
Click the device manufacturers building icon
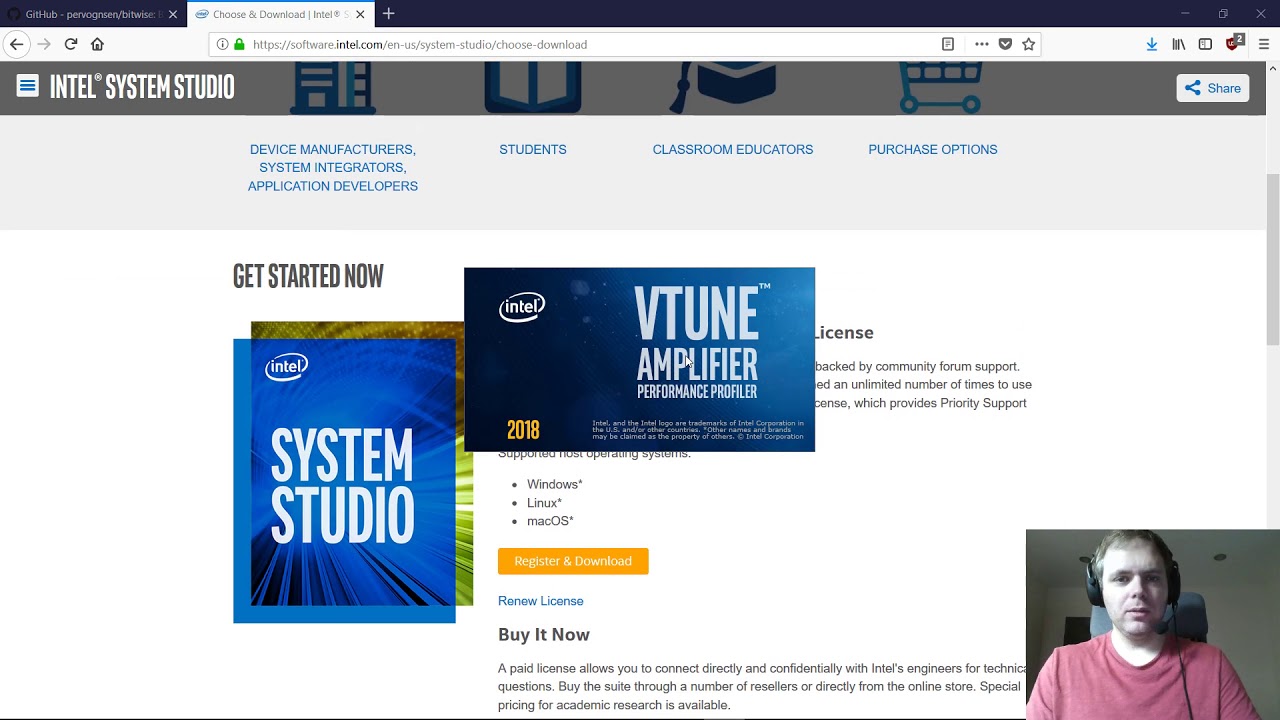[333, 88]
